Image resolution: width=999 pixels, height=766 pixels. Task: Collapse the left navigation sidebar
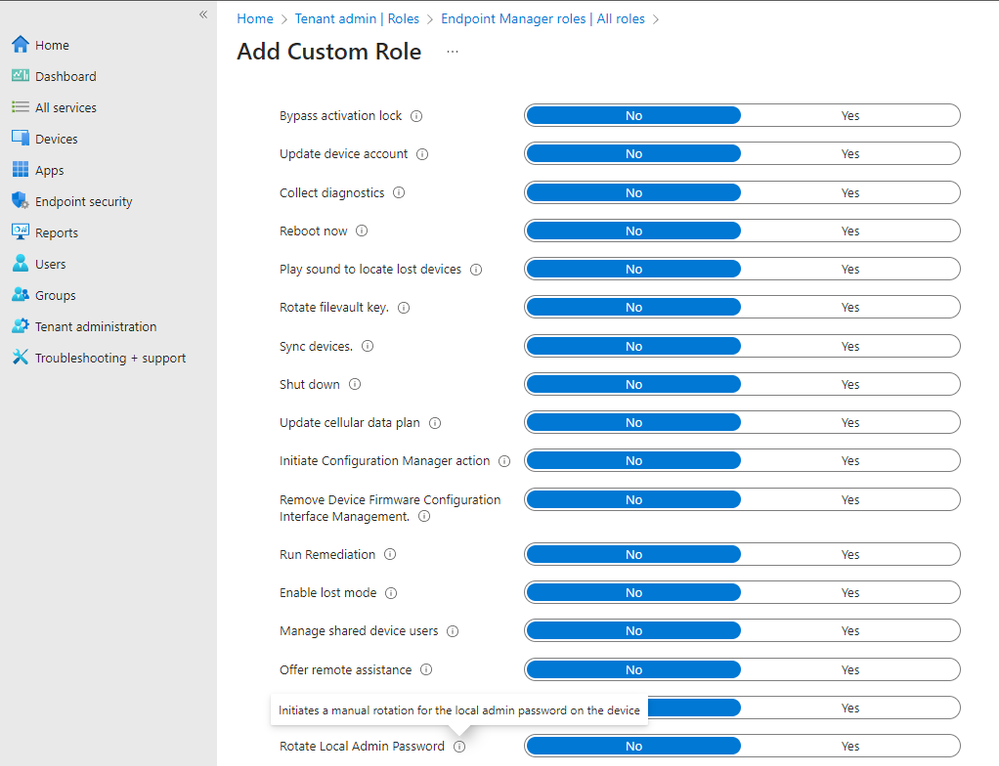203,15
